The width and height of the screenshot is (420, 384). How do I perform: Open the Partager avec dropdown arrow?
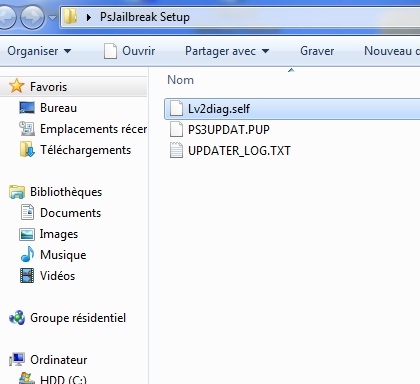(265, 51)
